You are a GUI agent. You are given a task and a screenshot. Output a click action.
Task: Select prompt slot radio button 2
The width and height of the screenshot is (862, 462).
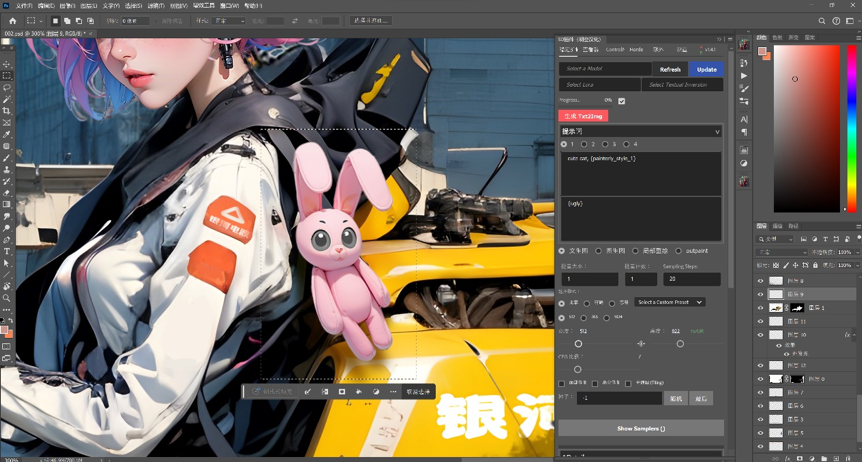(x=584, y=144)
